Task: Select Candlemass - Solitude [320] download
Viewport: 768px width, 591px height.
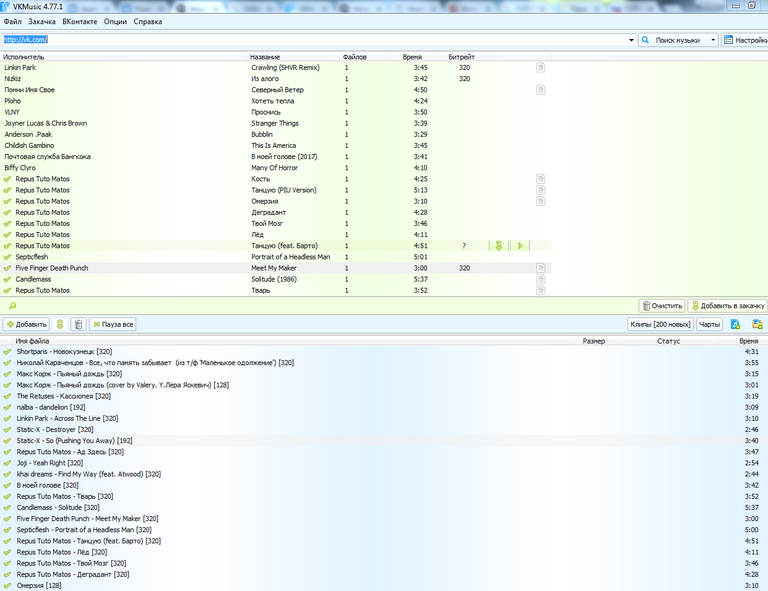Action: (x=384, y=508)
